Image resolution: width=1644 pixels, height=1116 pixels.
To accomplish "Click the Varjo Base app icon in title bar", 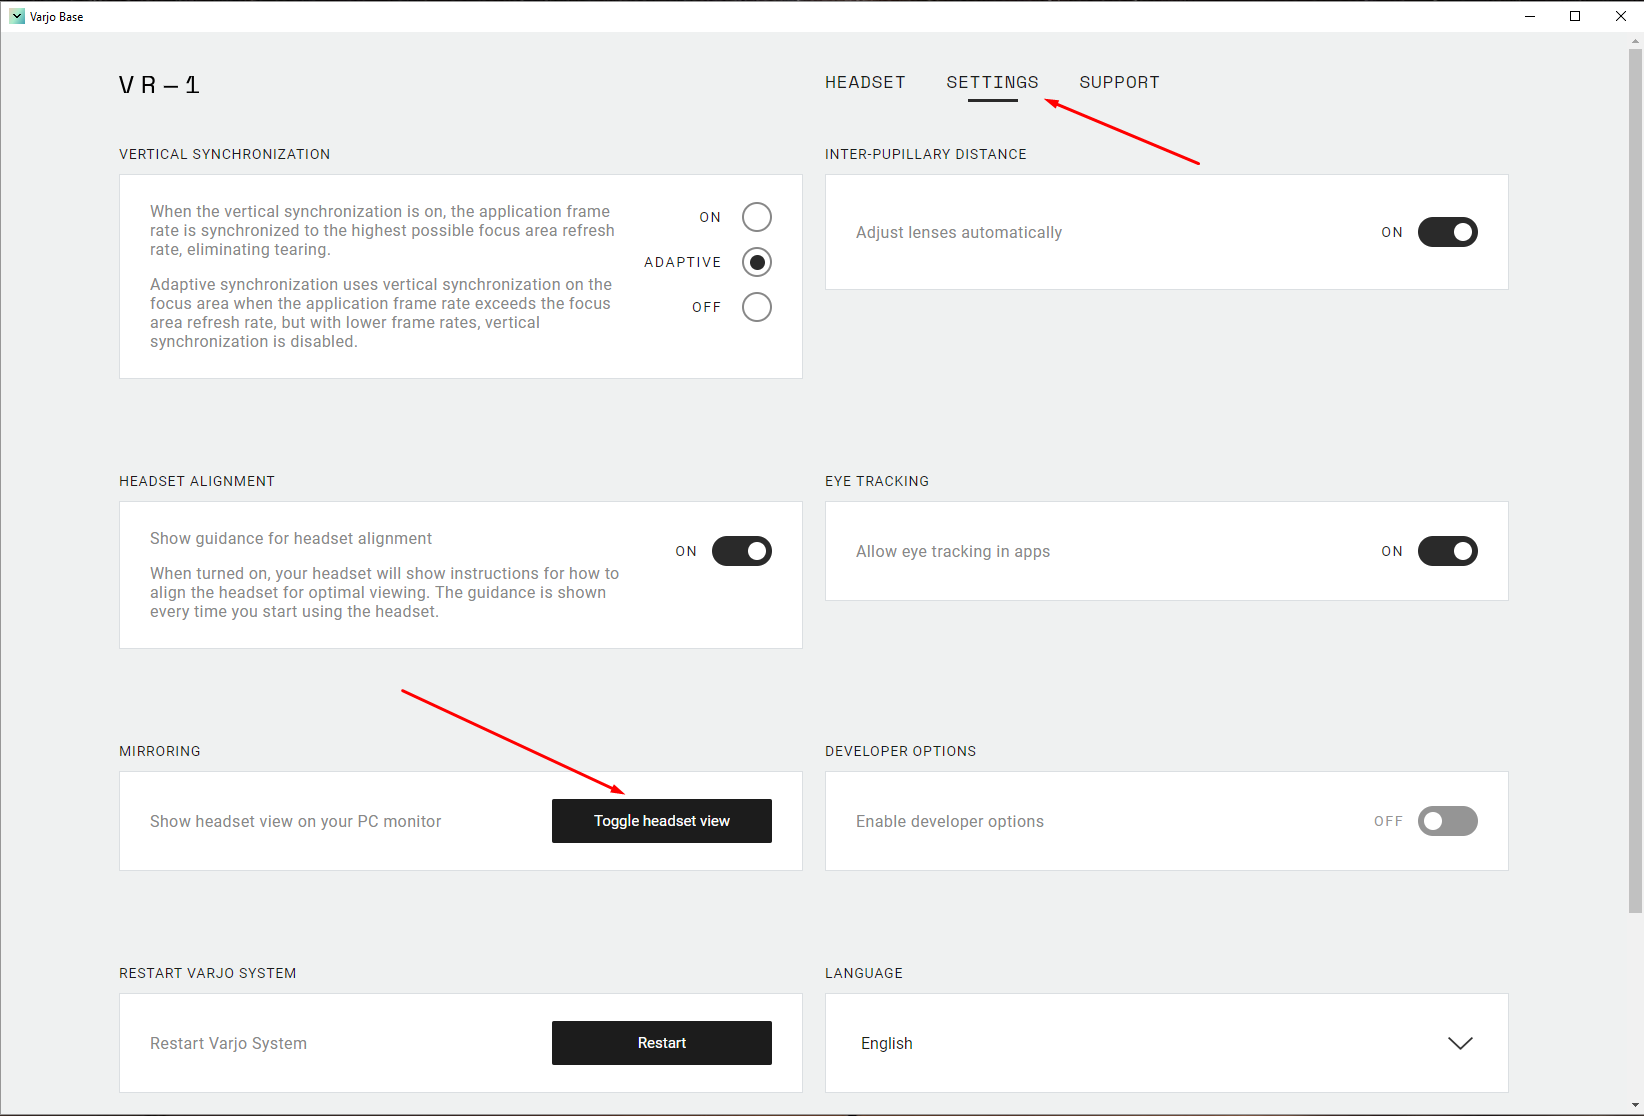I will (17, 16).
